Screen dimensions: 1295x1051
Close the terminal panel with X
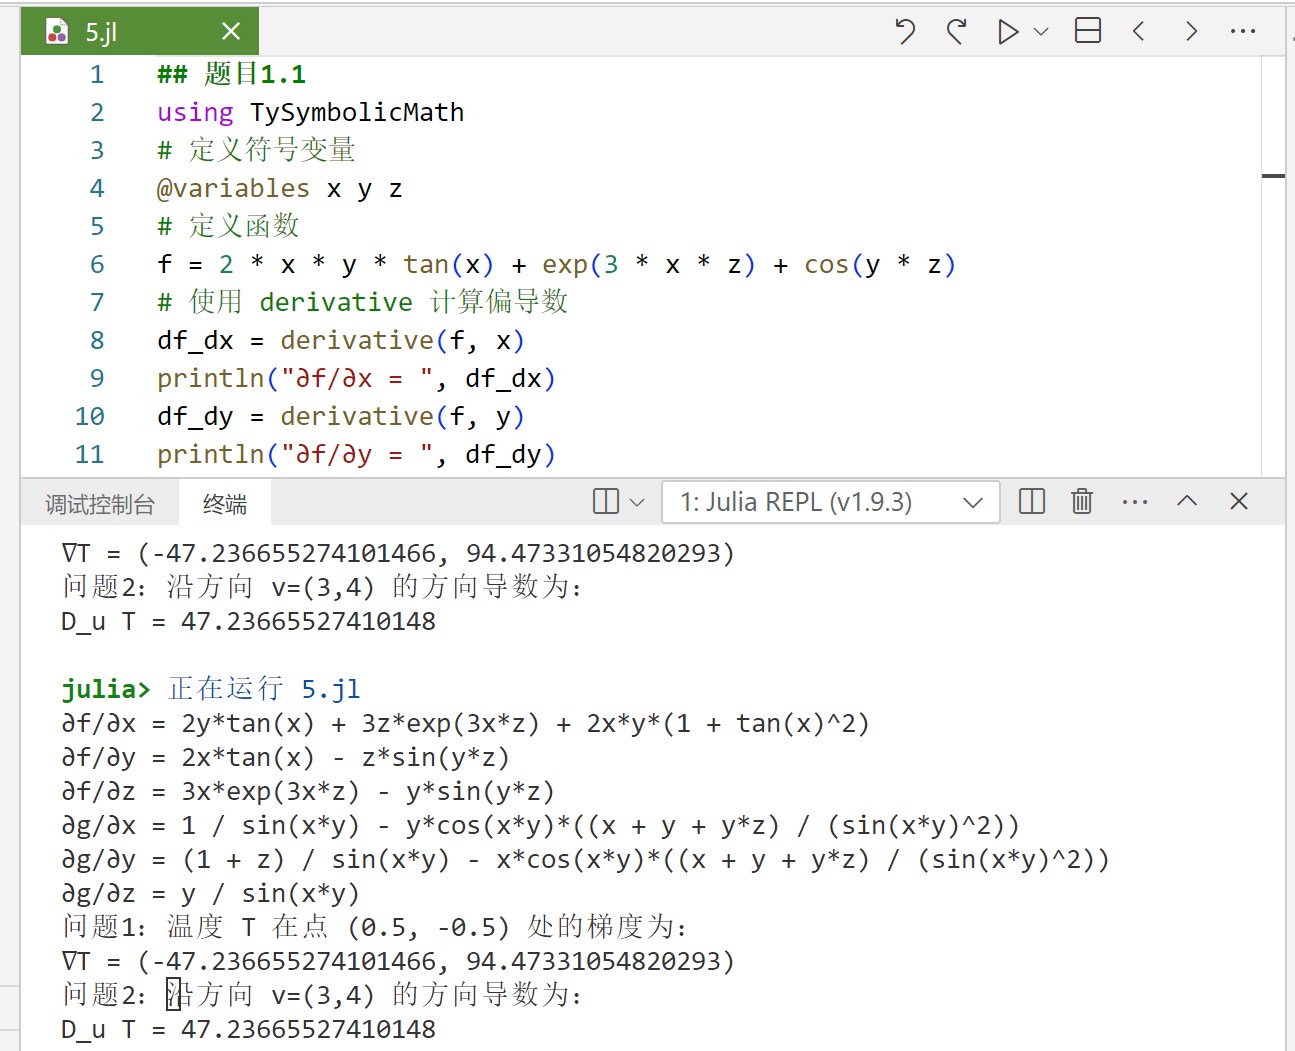tap(1239, 501)
